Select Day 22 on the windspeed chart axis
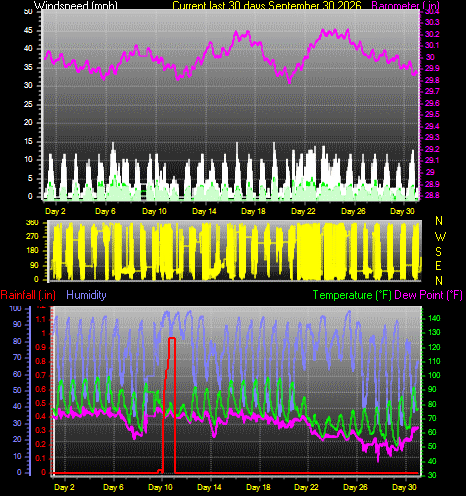The width and height of the screenshot is (466, 496). point(303,211)
